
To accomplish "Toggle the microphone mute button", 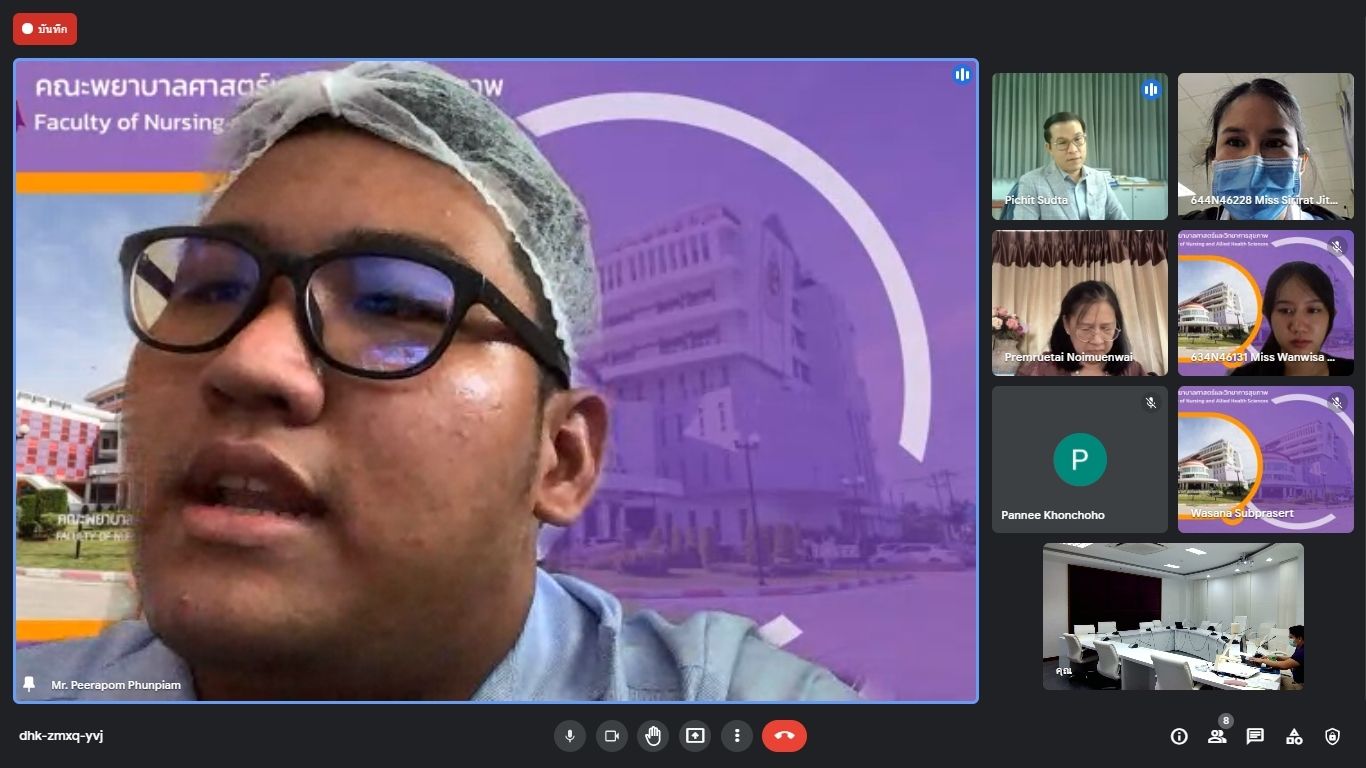I will tap(570, 736).
